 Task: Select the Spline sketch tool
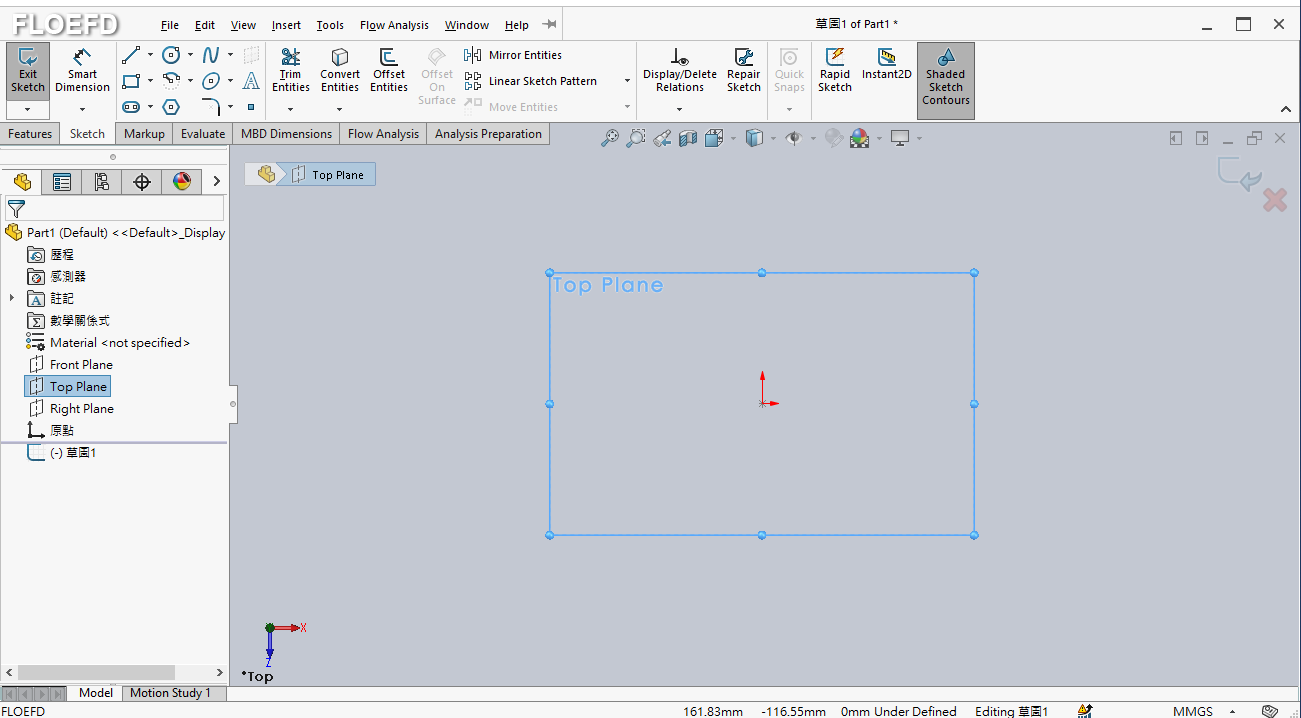pos(211,55)
